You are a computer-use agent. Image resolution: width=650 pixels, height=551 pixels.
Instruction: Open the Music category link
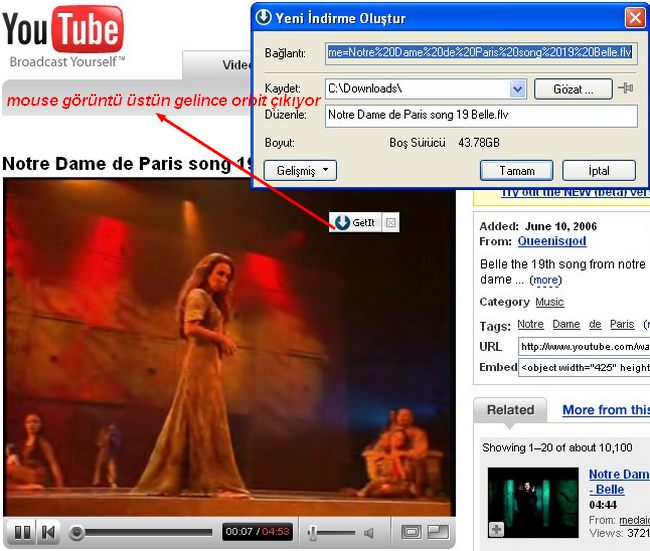549,302
